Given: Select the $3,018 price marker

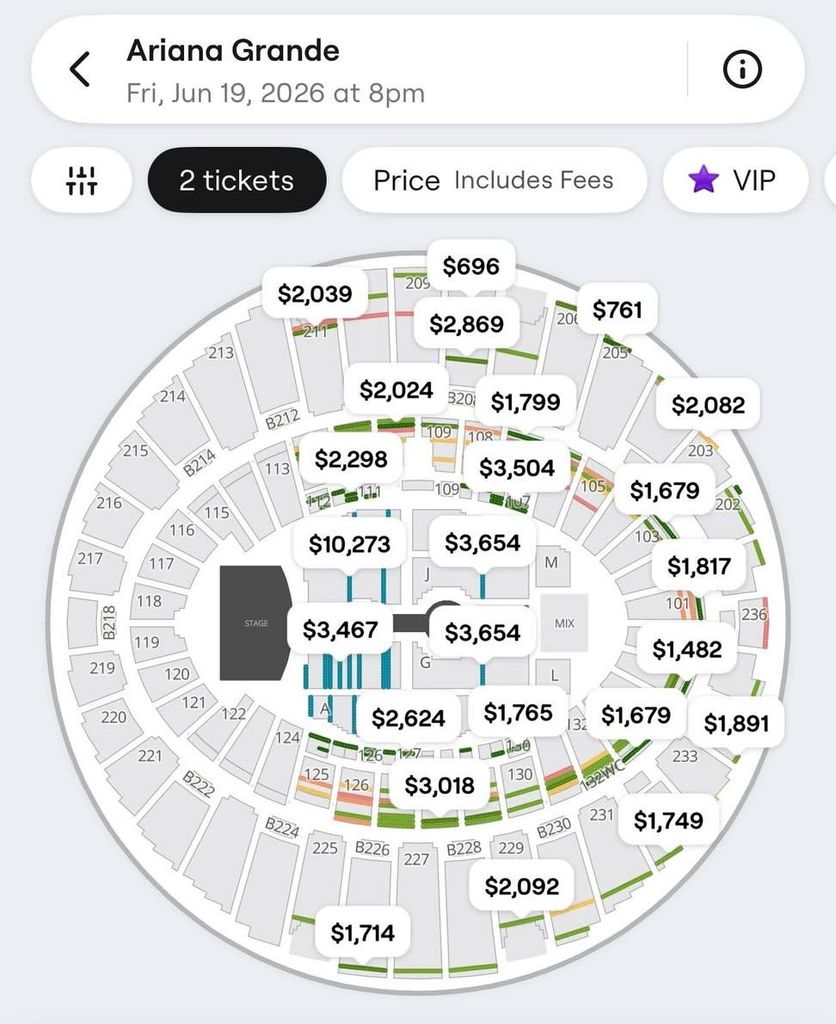Looking at the screenshot, I should tap(440, 785).
